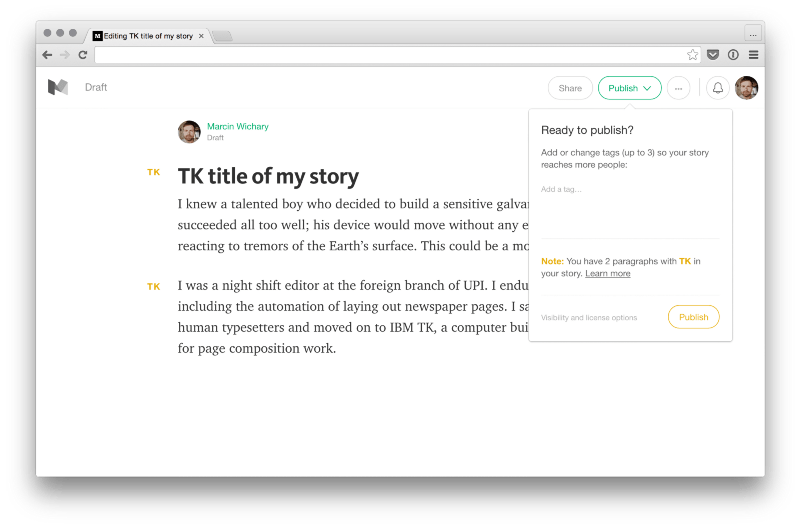Open the Chrome hamburger menu

[753, 55]
